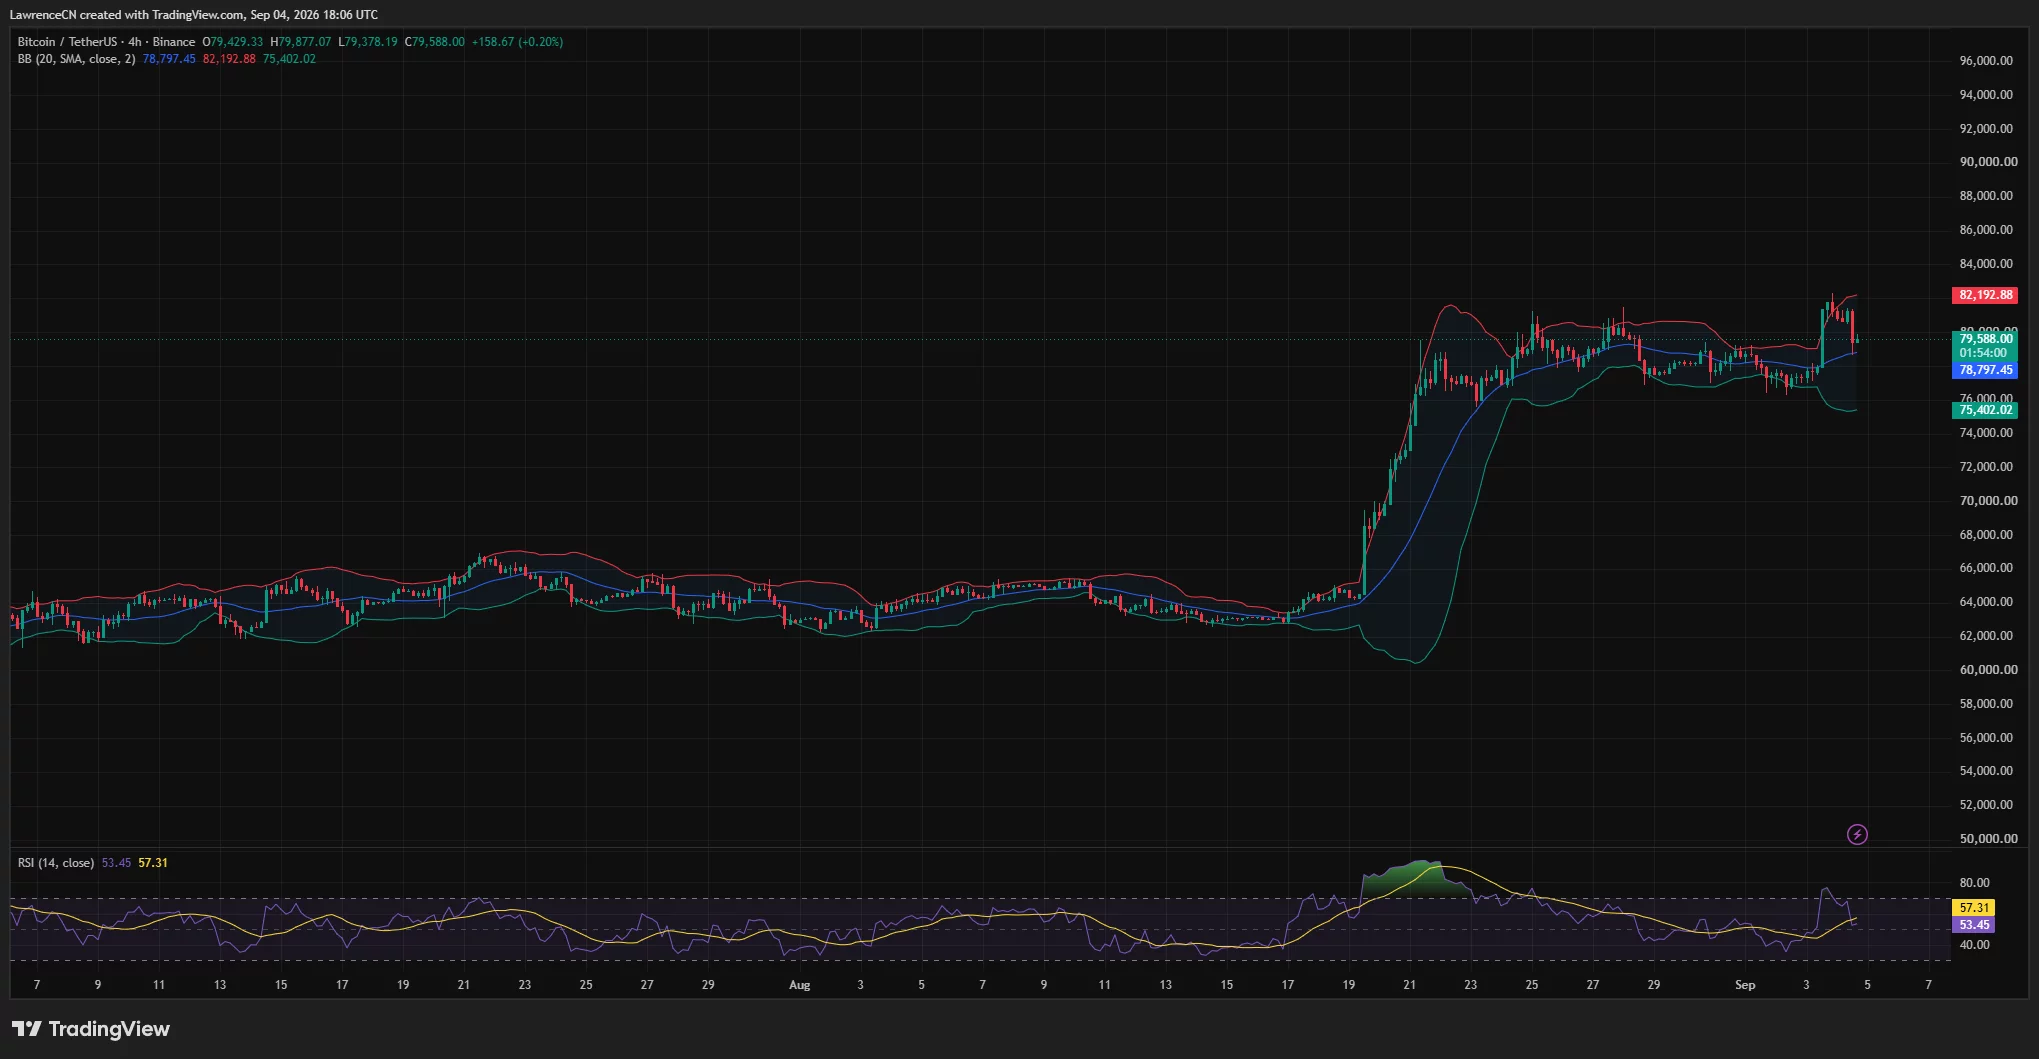Click the Sep label on time axis
This screenshot has height=1059, width=2039.
[x=1745, y=985]
